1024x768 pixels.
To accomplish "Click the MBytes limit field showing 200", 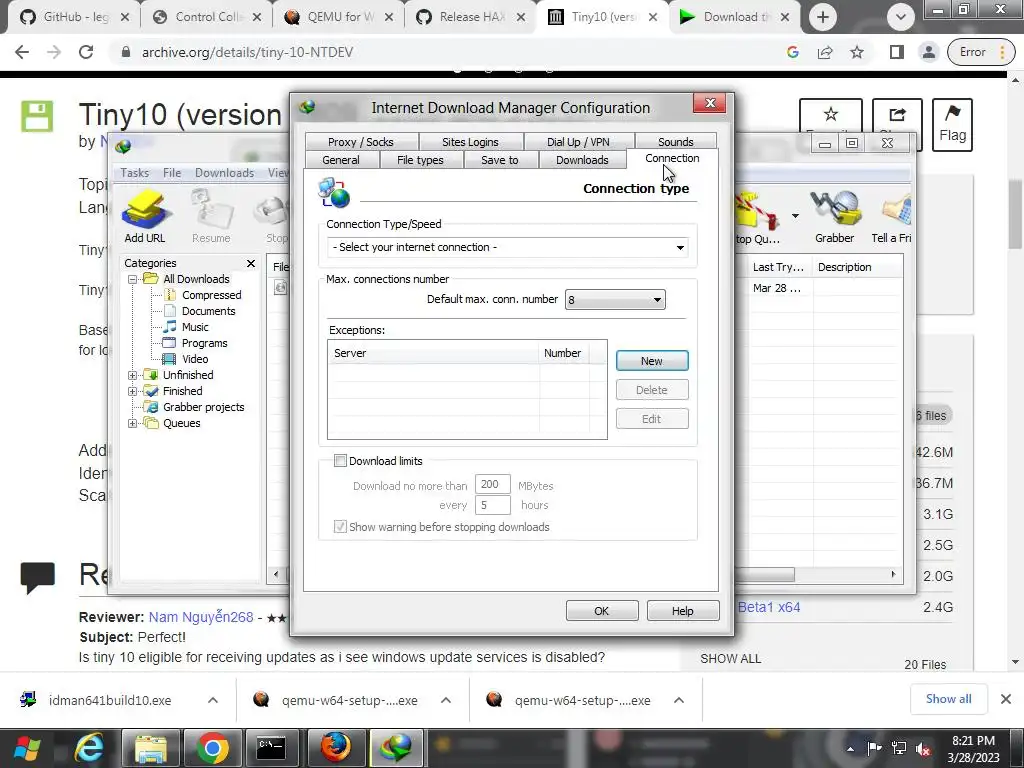I will point(492,484).
